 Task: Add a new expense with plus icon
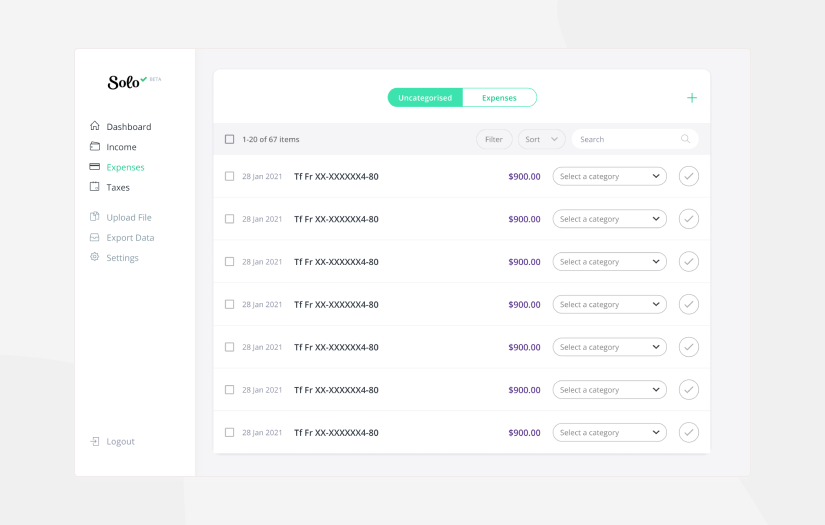[691, 98]
